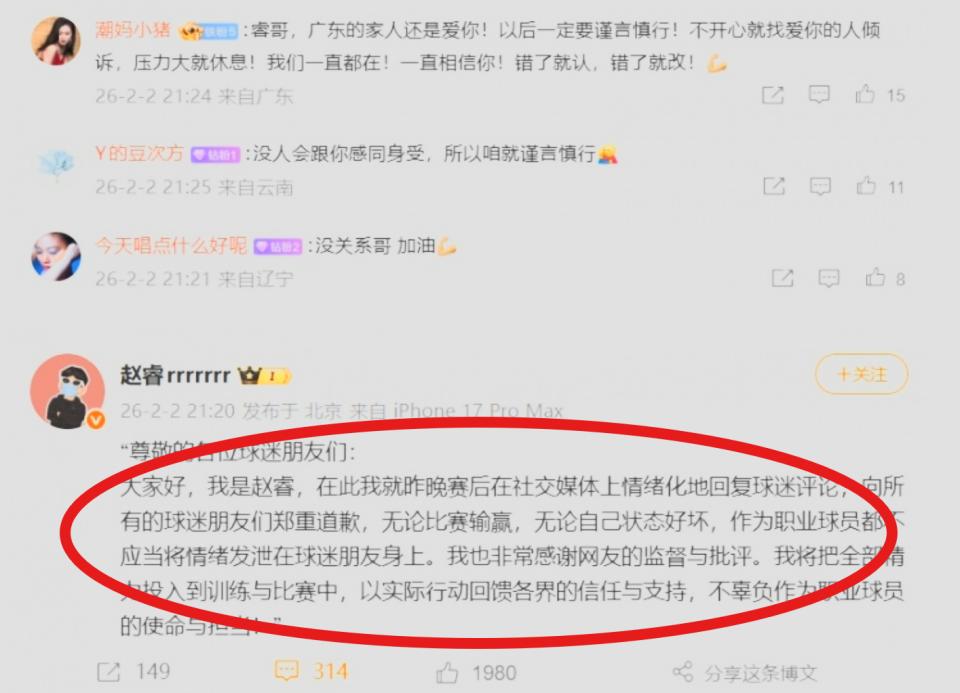The image size is (960, 693).
Task: Repost 今天唱点什么好呢 comment
Action: 782,279
